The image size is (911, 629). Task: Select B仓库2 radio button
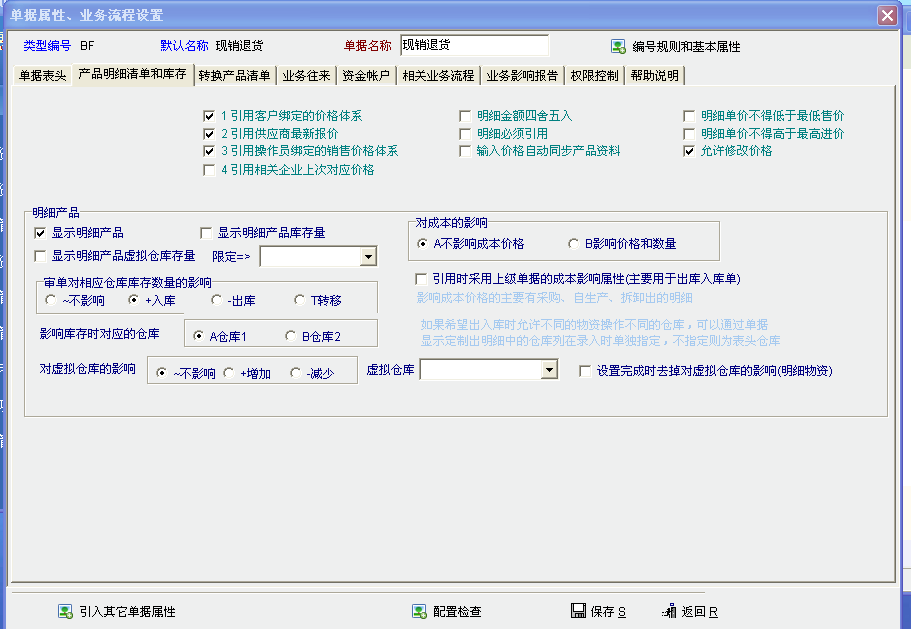click(290, 336)
